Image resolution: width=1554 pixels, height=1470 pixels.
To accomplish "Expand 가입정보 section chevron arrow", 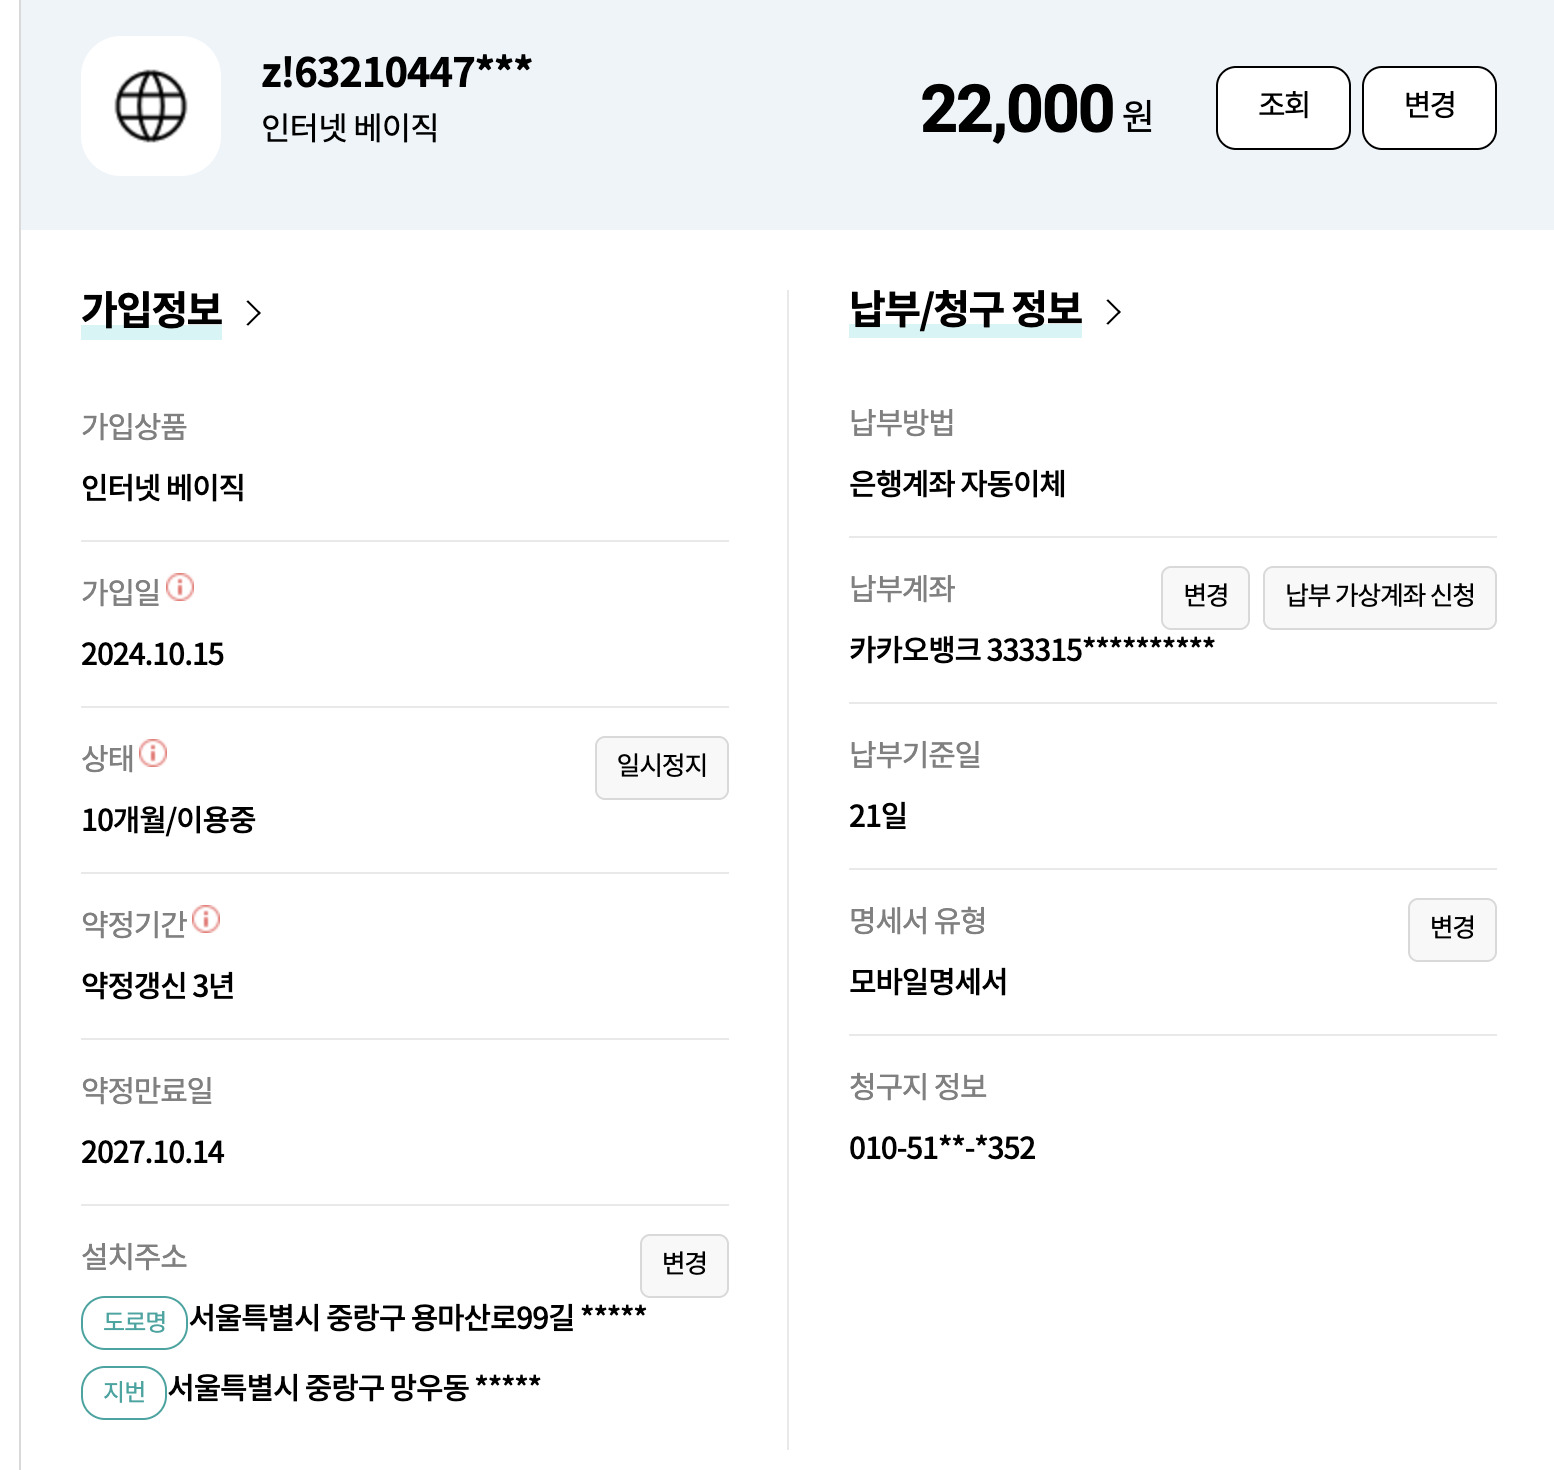I will [x=253, y=313].
